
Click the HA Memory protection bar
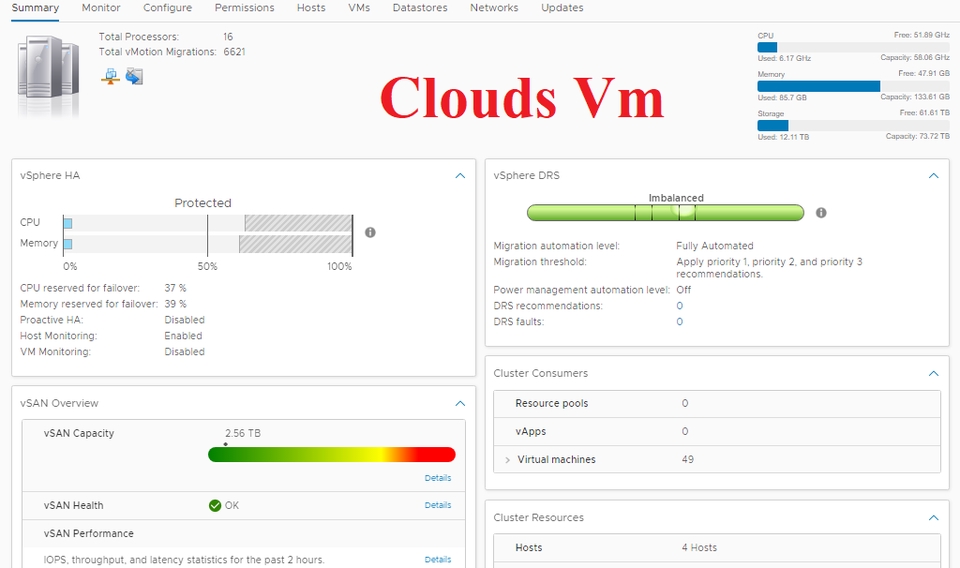click(x=208, y=244)
